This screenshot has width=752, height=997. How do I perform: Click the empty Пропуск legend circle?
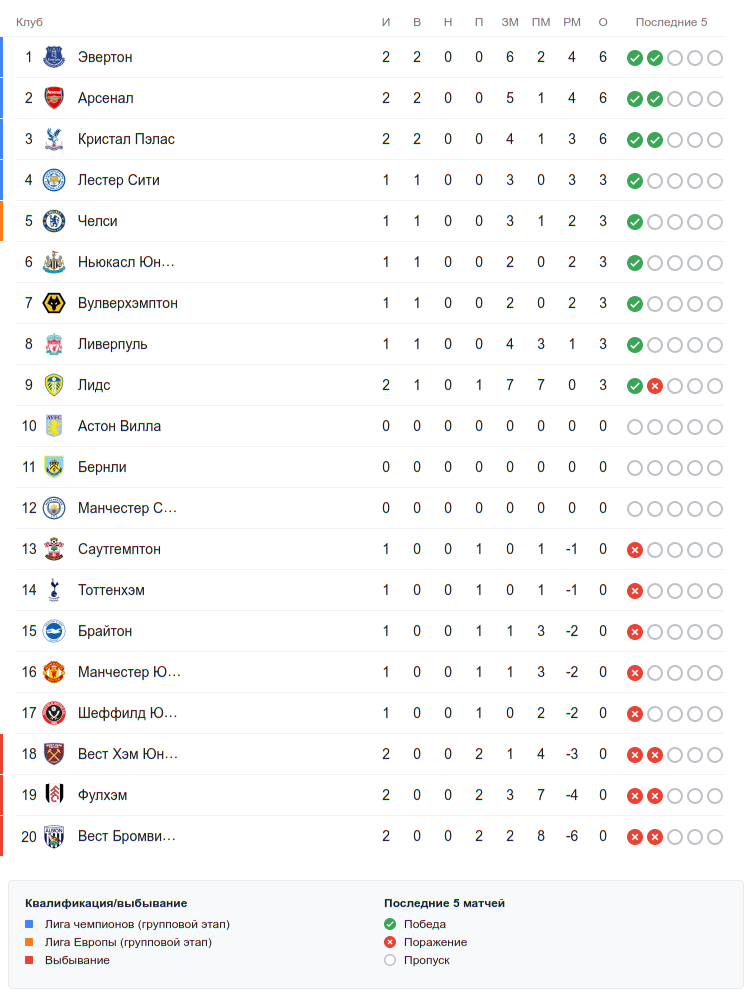pos(390,960)
